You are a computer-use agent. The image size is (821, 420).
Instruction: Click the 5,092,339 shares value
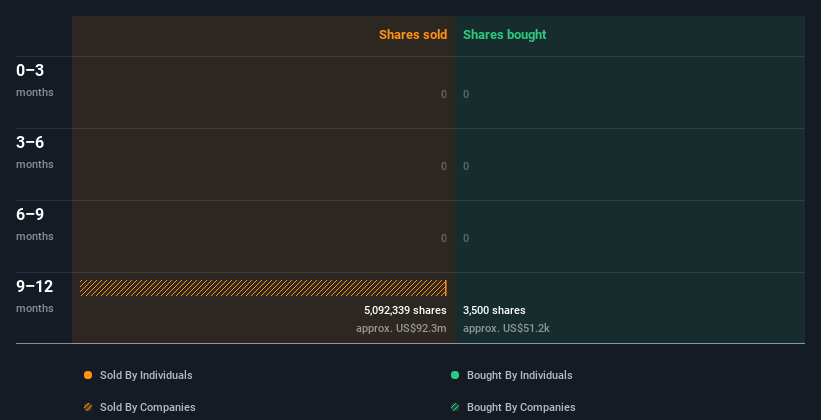click(x=405, y=311)
